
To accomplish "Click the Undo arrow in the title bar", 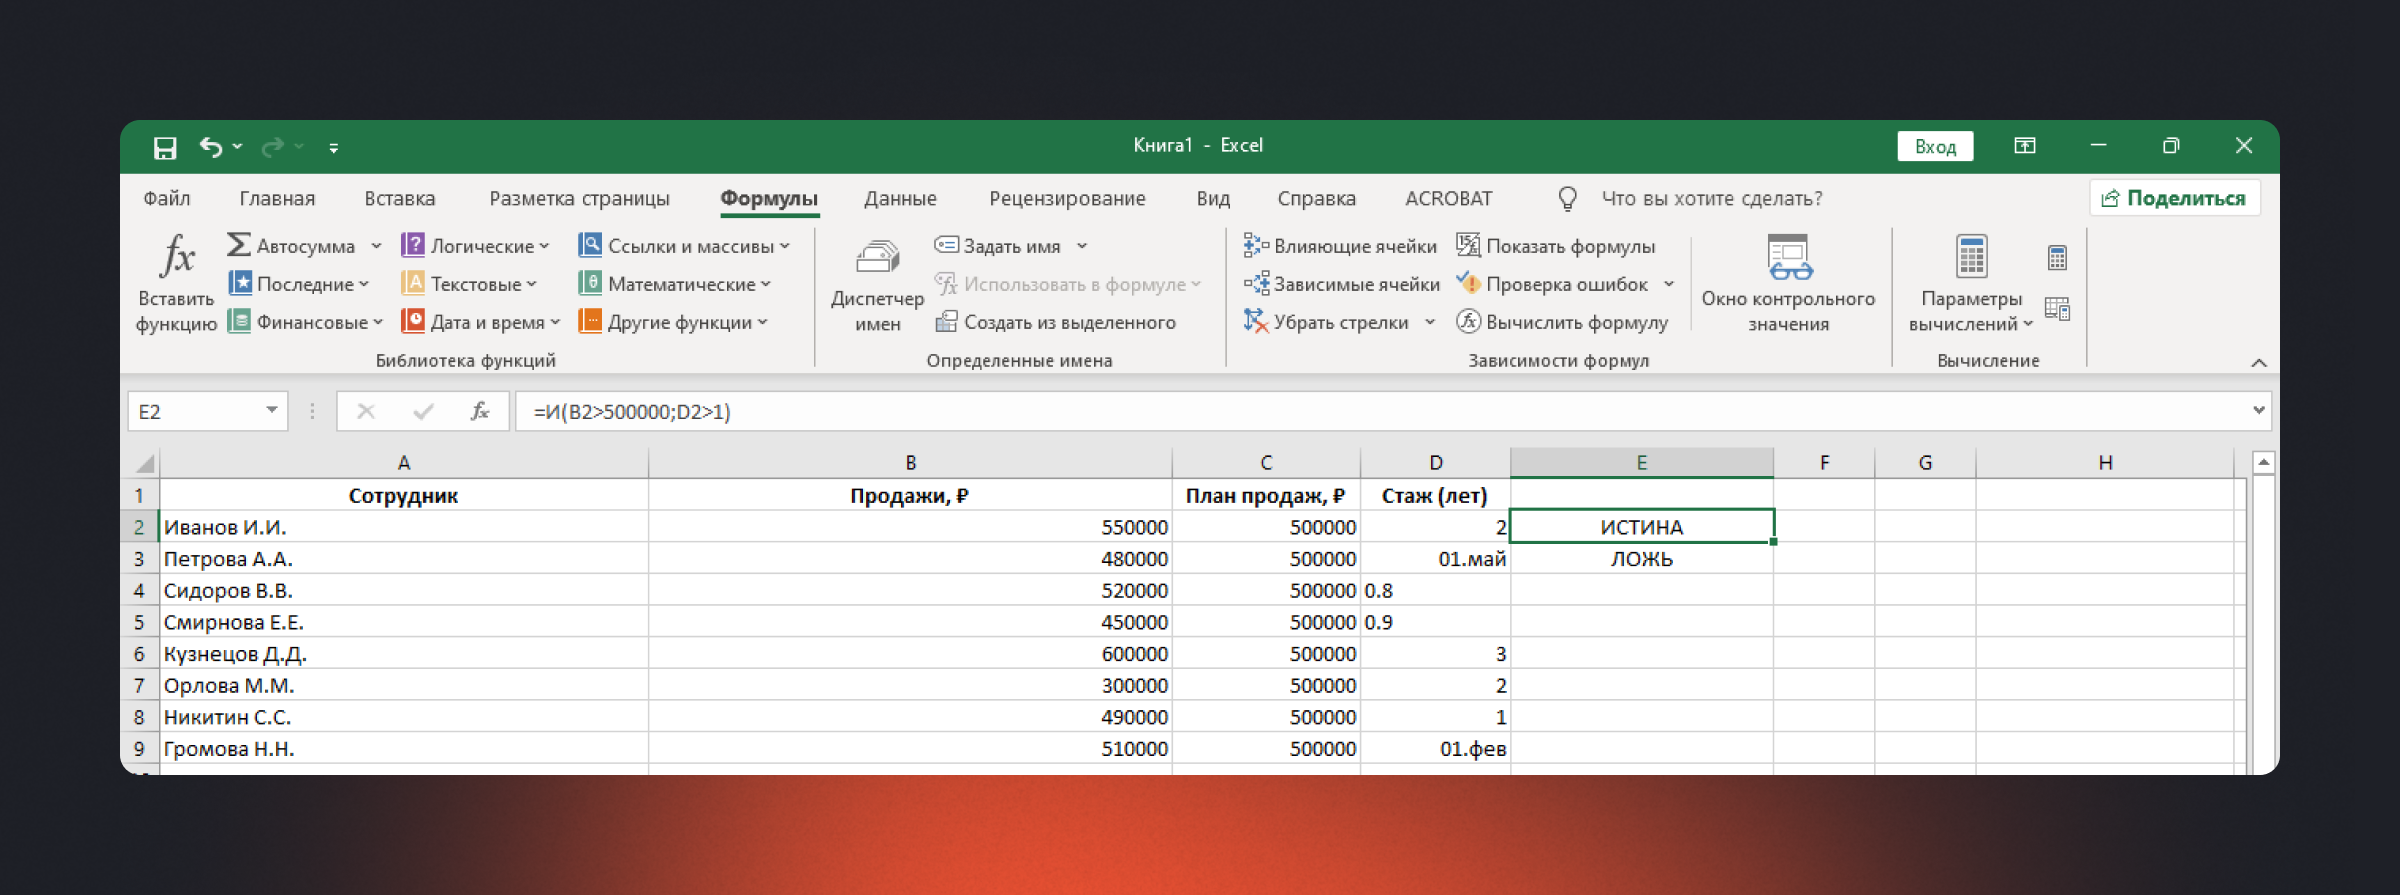I will [210, 147].
